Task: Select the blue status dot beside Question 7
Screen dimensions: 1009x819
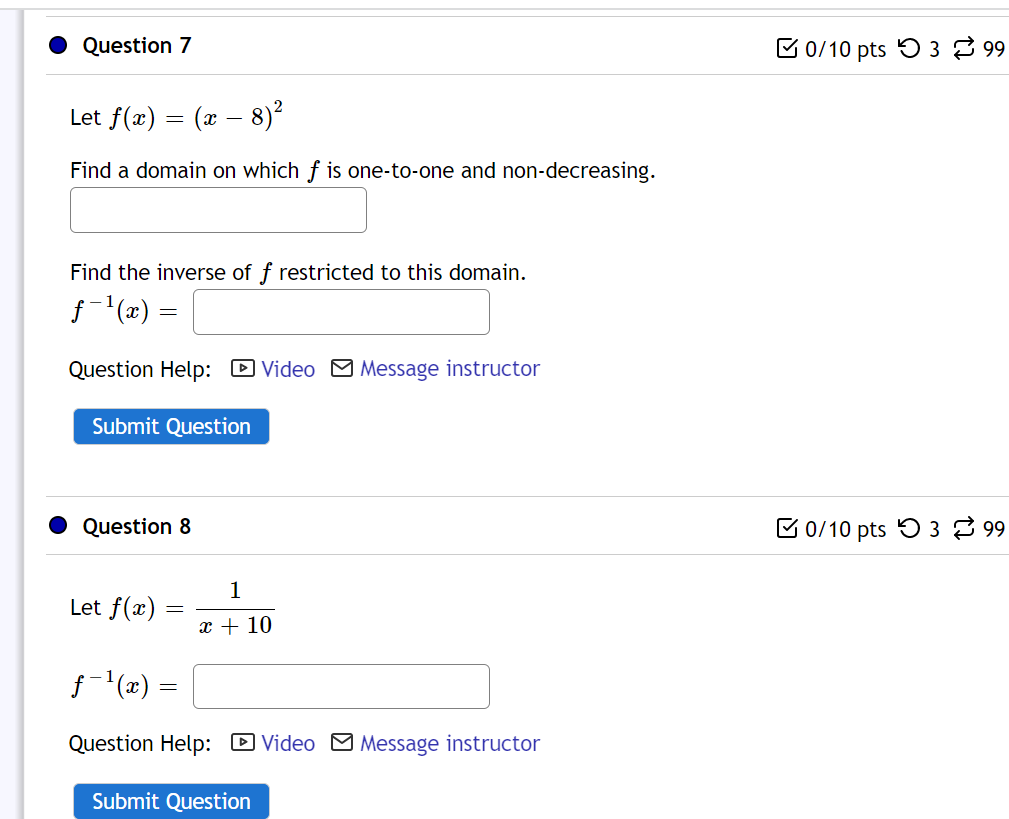Action: point(57,45)
